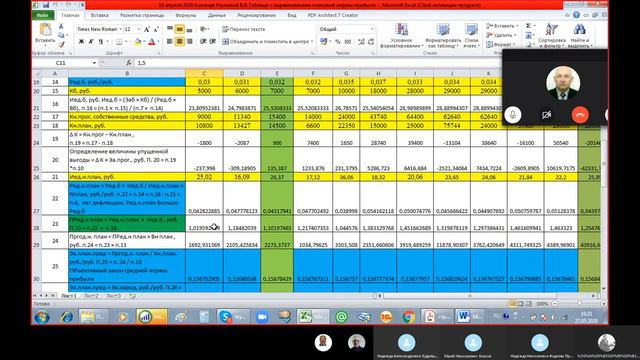Click the Cut scissors icon
Screen dimensions: 640x360
click(x=61, y=27)
